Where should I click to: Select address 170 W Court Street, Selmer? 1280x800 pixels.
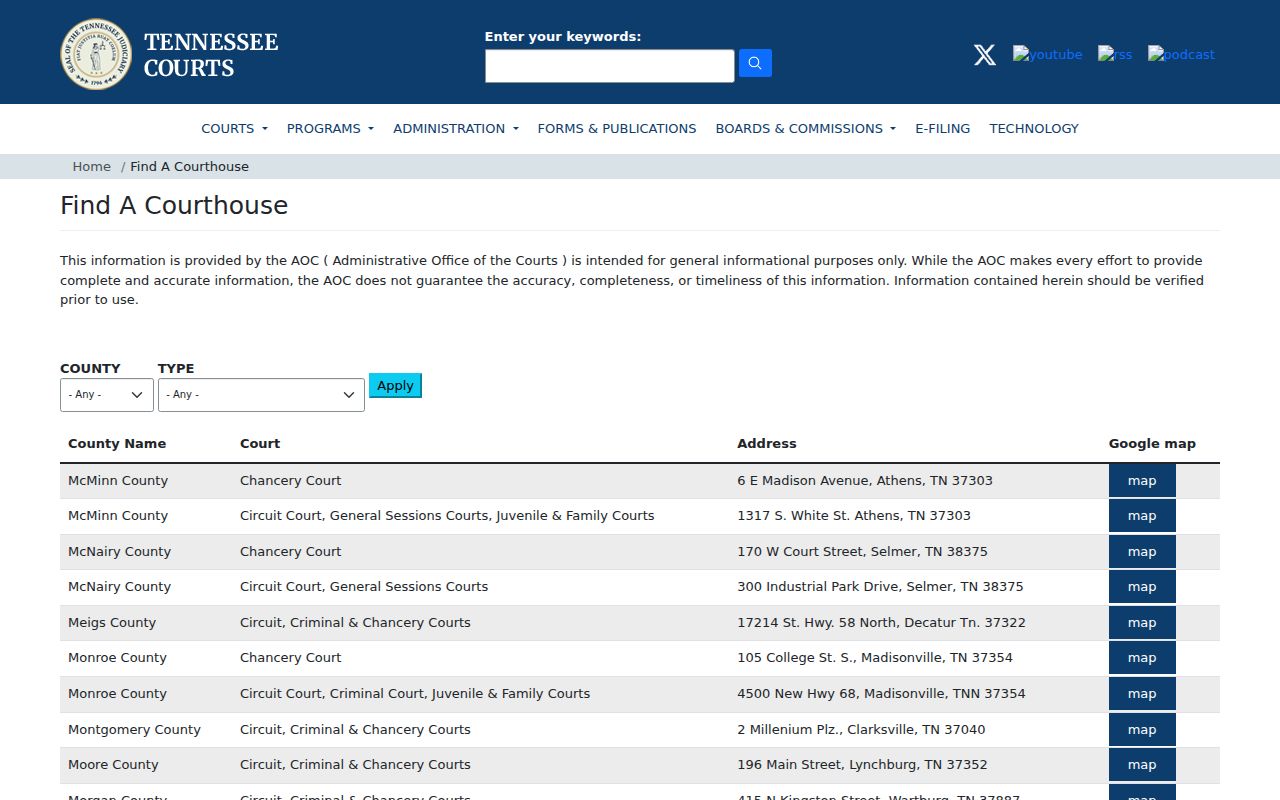point(862,551)
